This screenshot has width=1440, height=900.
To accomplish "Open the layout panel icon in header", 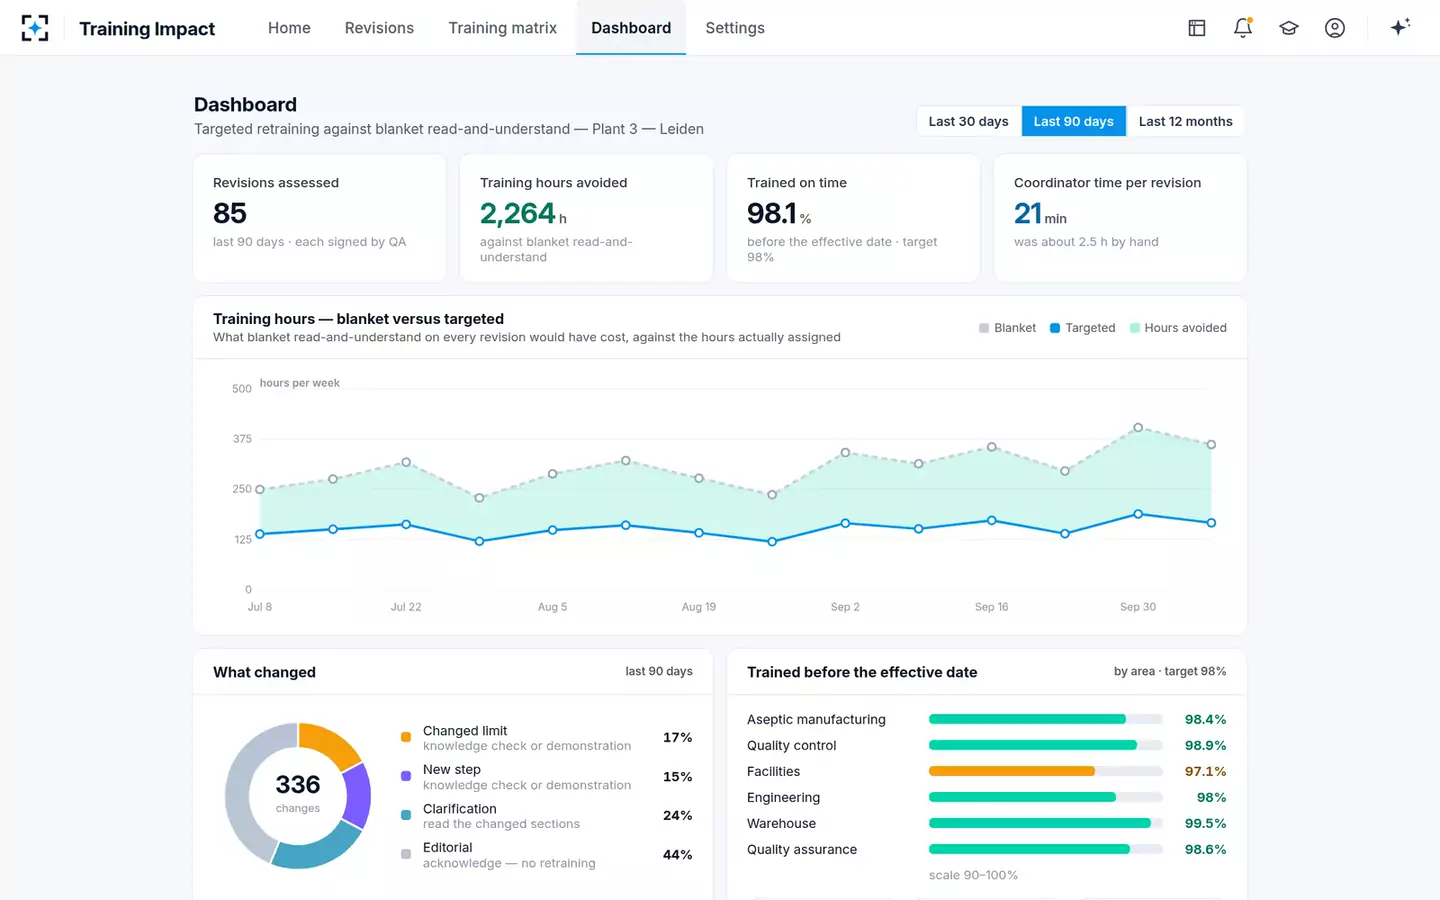I will (1197, 28).
